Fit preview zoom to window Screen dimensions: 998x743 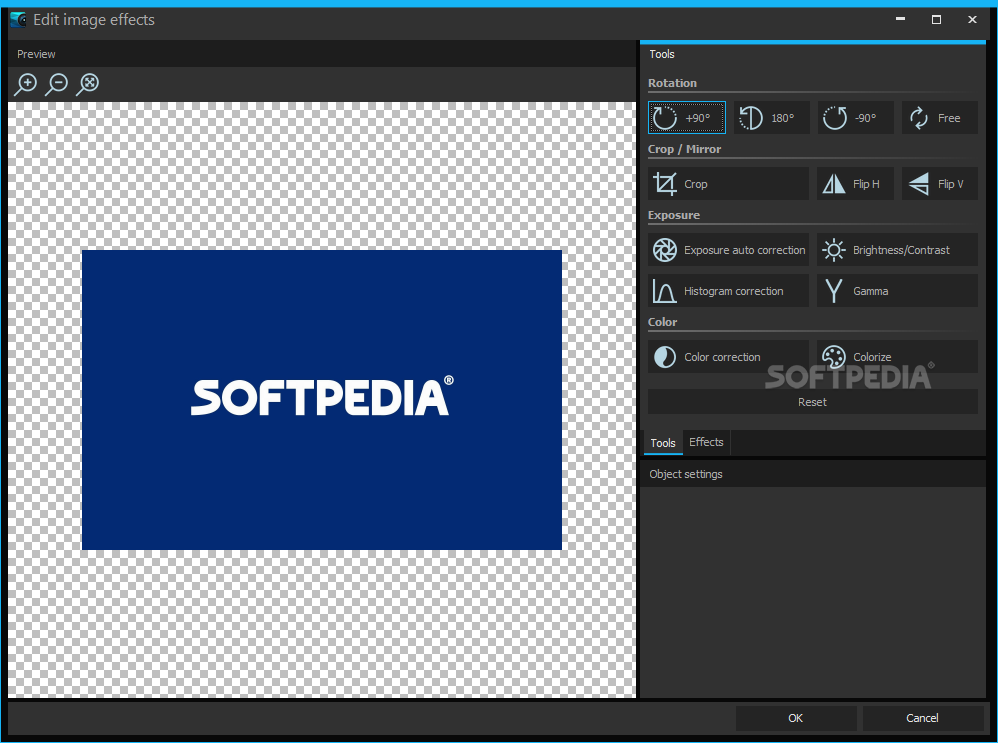coord(88,83)
